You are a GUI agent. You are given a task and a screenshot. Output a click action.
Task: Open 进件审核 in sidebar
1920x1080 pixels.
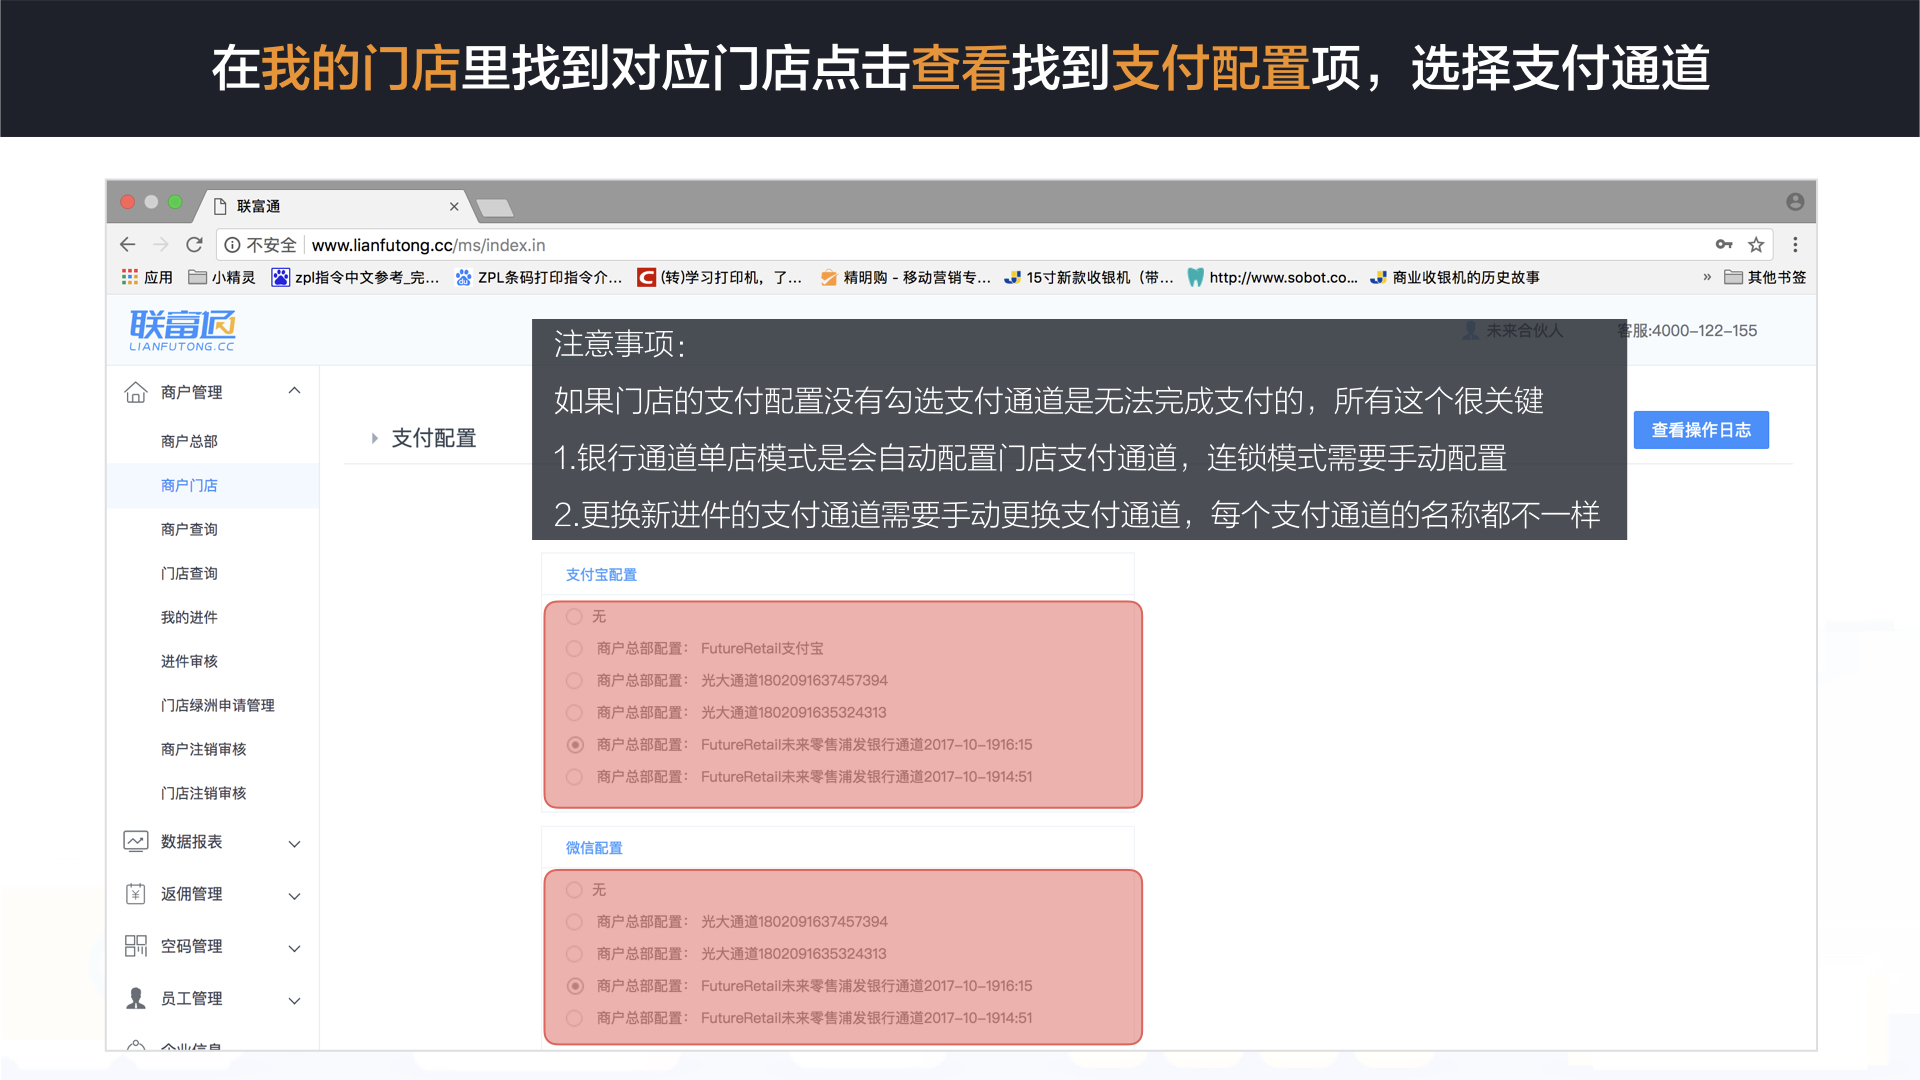[189, 661]
